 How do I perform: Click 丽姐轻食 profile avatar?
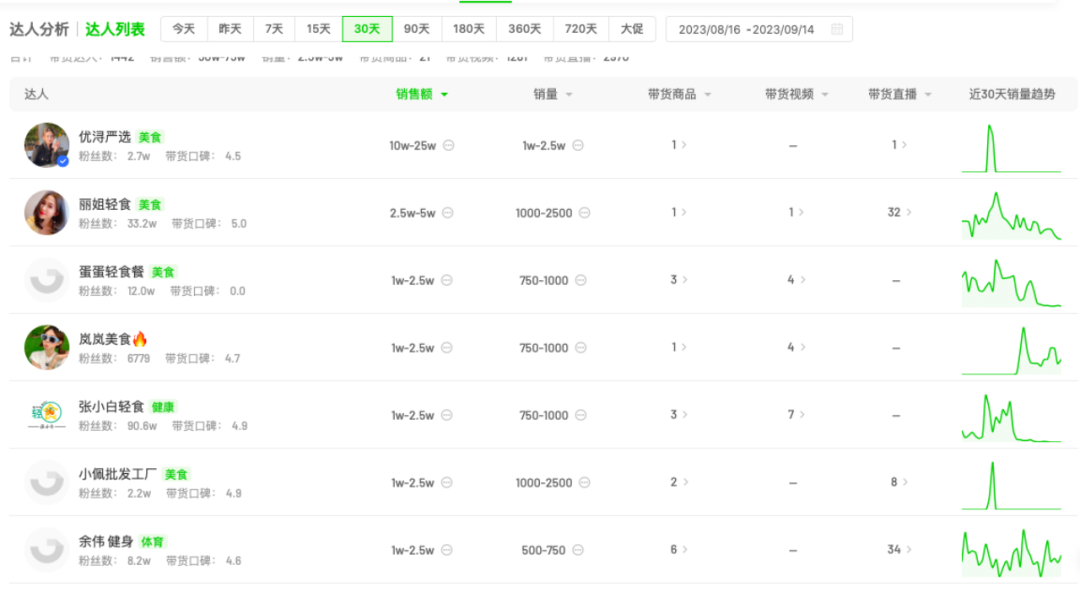[x=46, y=212]
